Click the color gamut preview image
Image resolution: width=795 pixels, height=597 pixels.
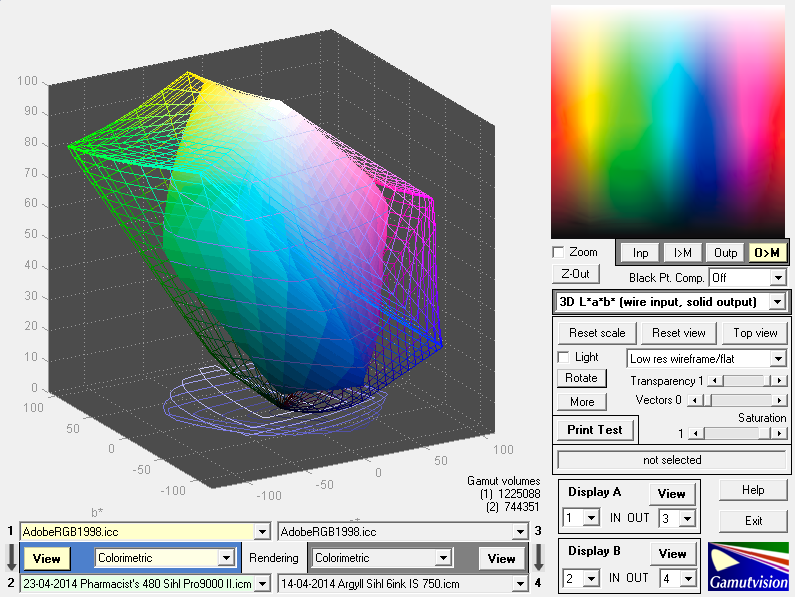[667, 121]
